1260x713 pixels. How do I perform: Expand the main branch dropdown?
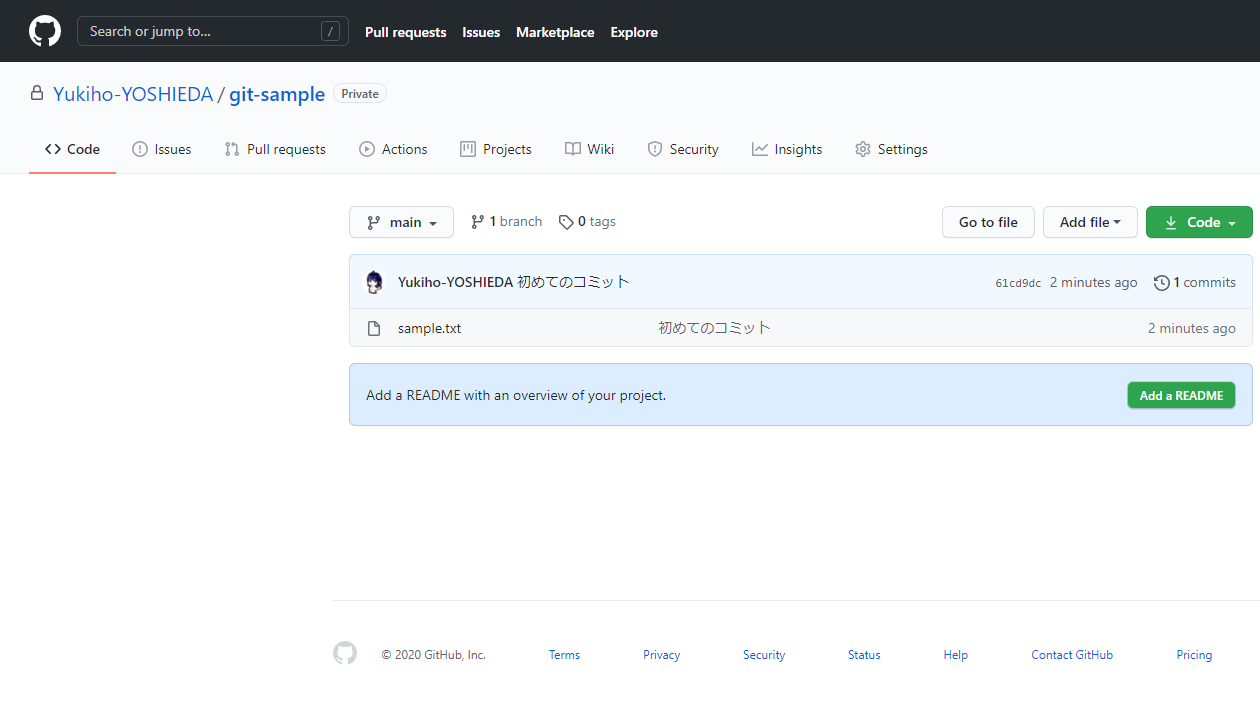401,222
